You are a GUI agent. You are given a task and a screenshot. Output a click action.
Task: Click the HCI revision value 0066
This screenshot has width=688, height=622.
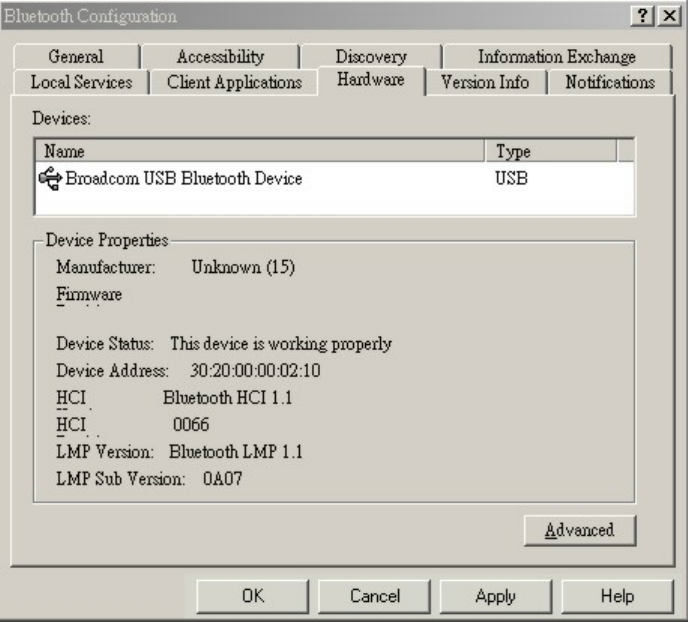point(191,425)
